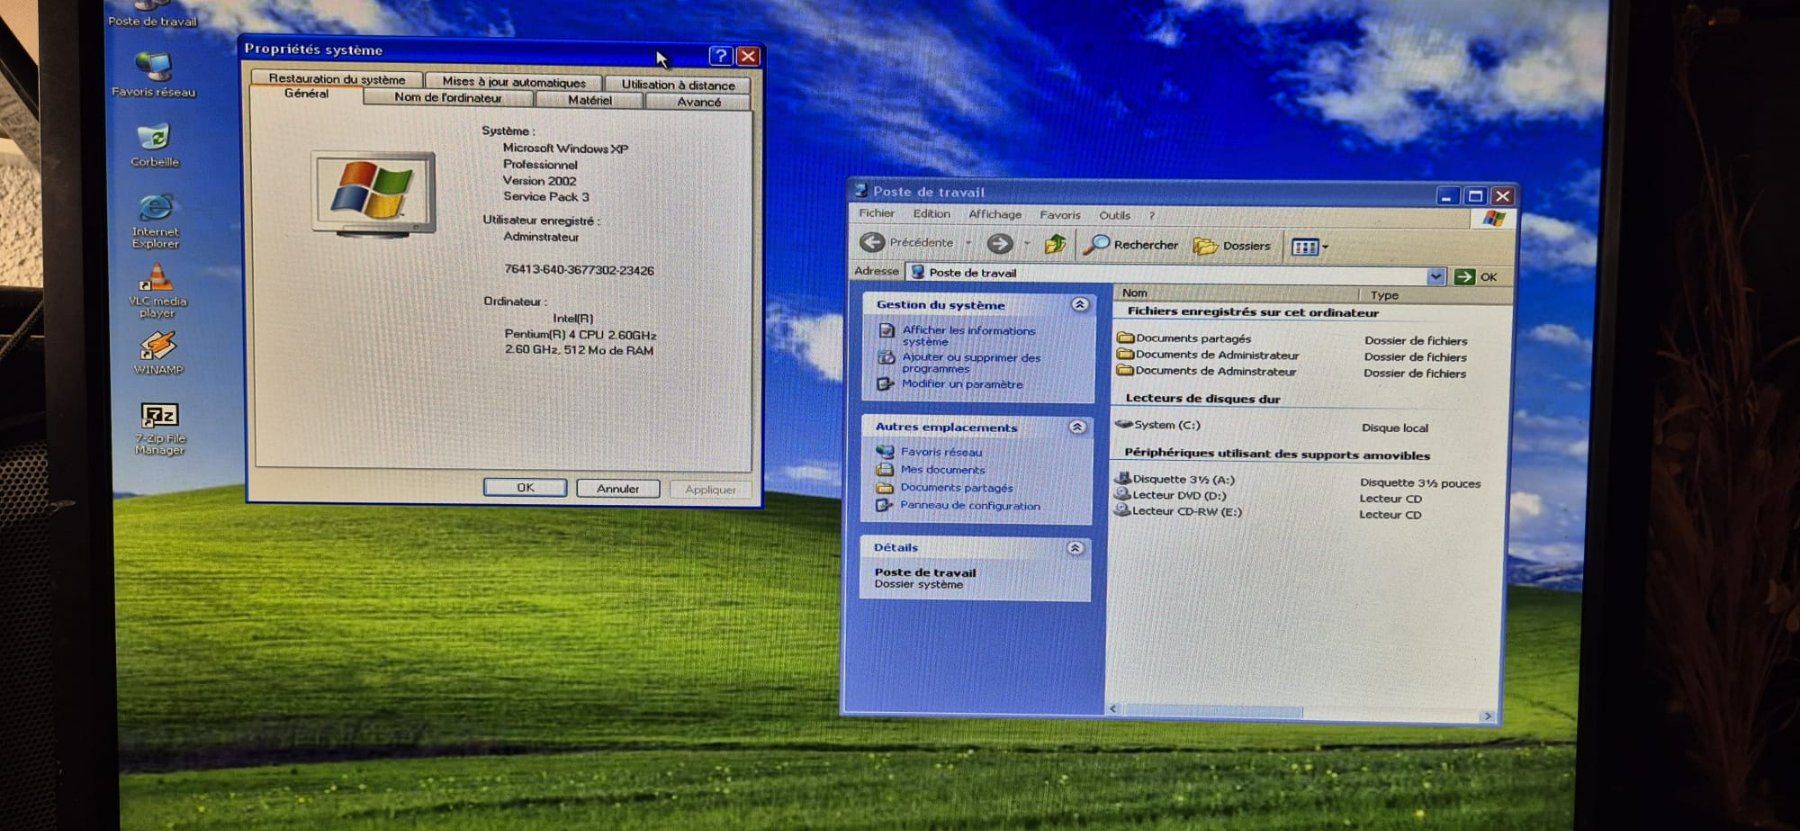Viewport: 1800px width, 831px height.
Task: Switch to Restauration du système tab
Action: coord(337,79)
